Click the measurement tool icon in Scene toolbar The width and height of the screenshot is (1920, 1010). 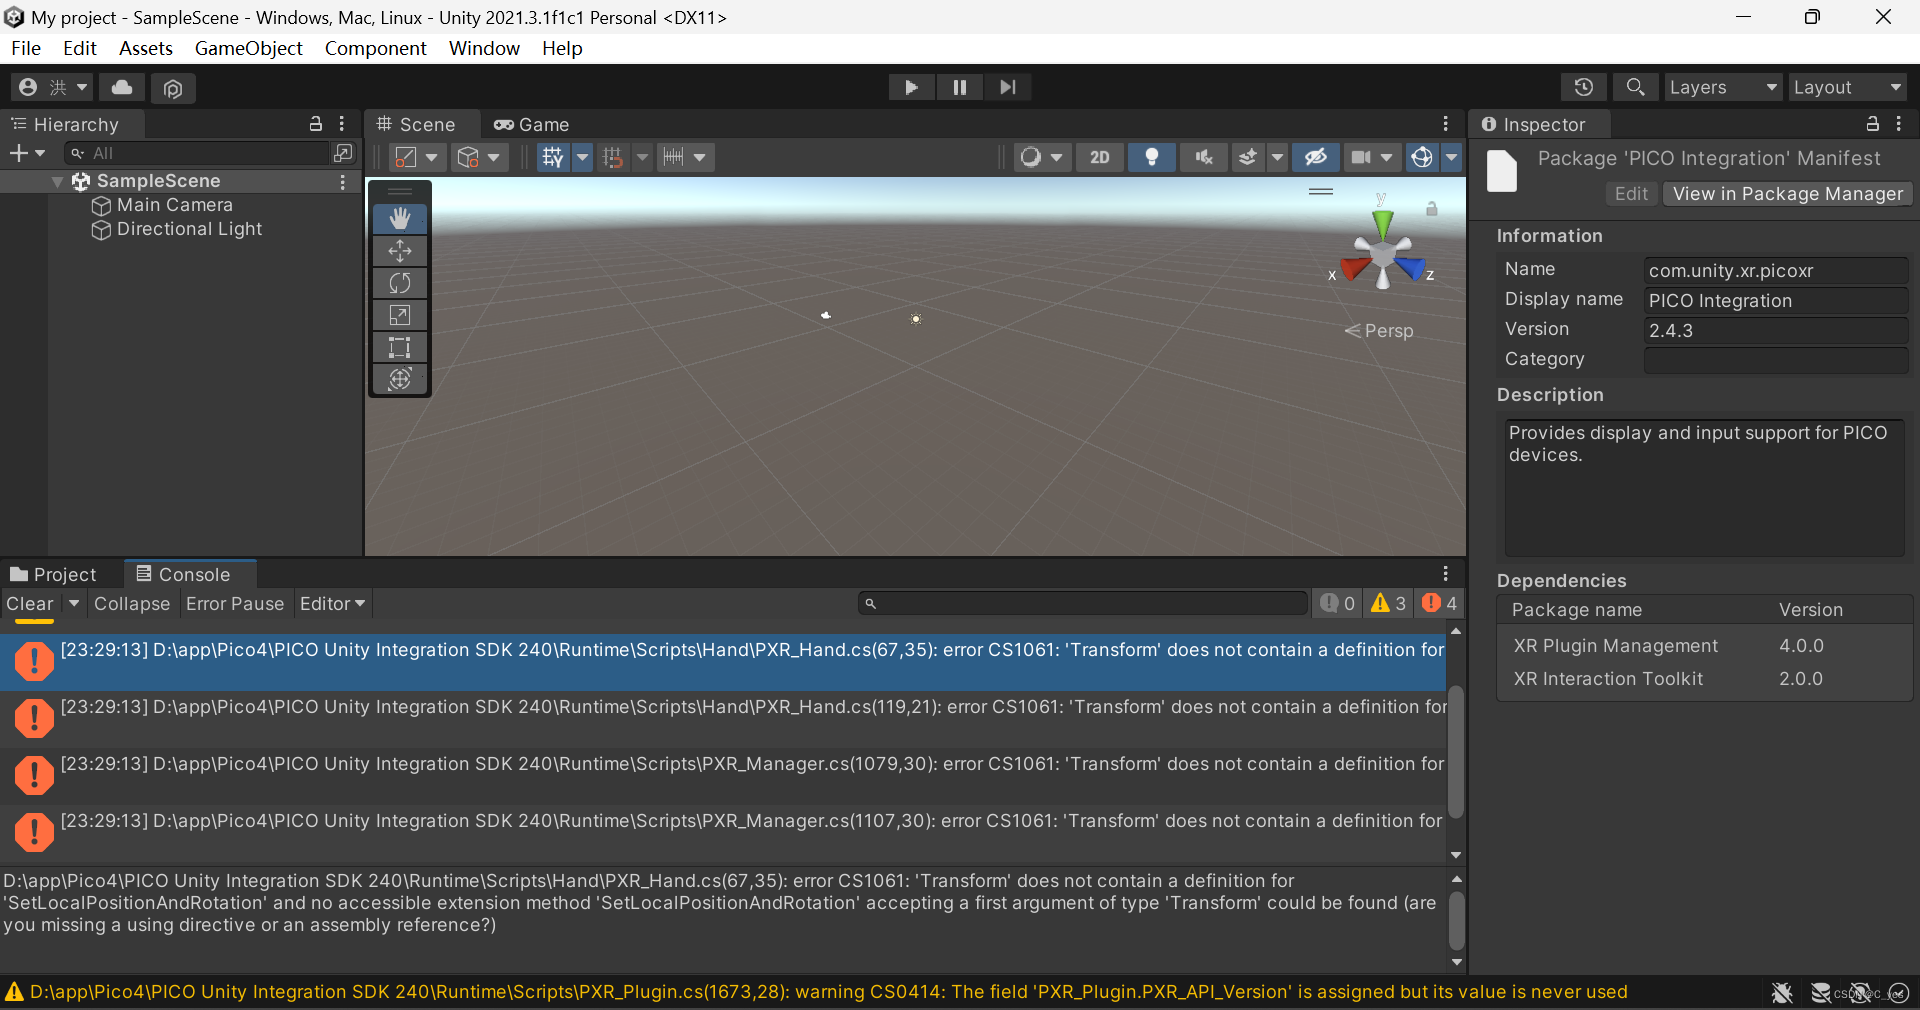pos(675,157)
